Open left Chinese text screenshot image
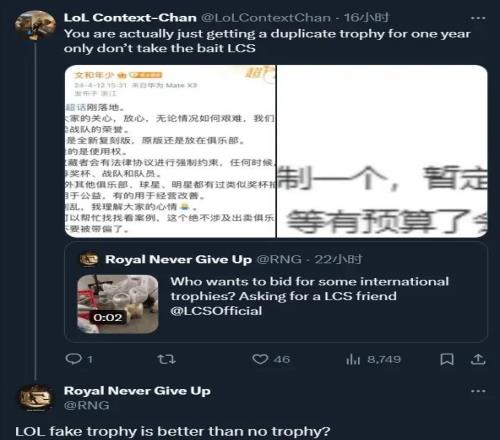The width and height of the screenshot is (500, 440). pos(170,151)
